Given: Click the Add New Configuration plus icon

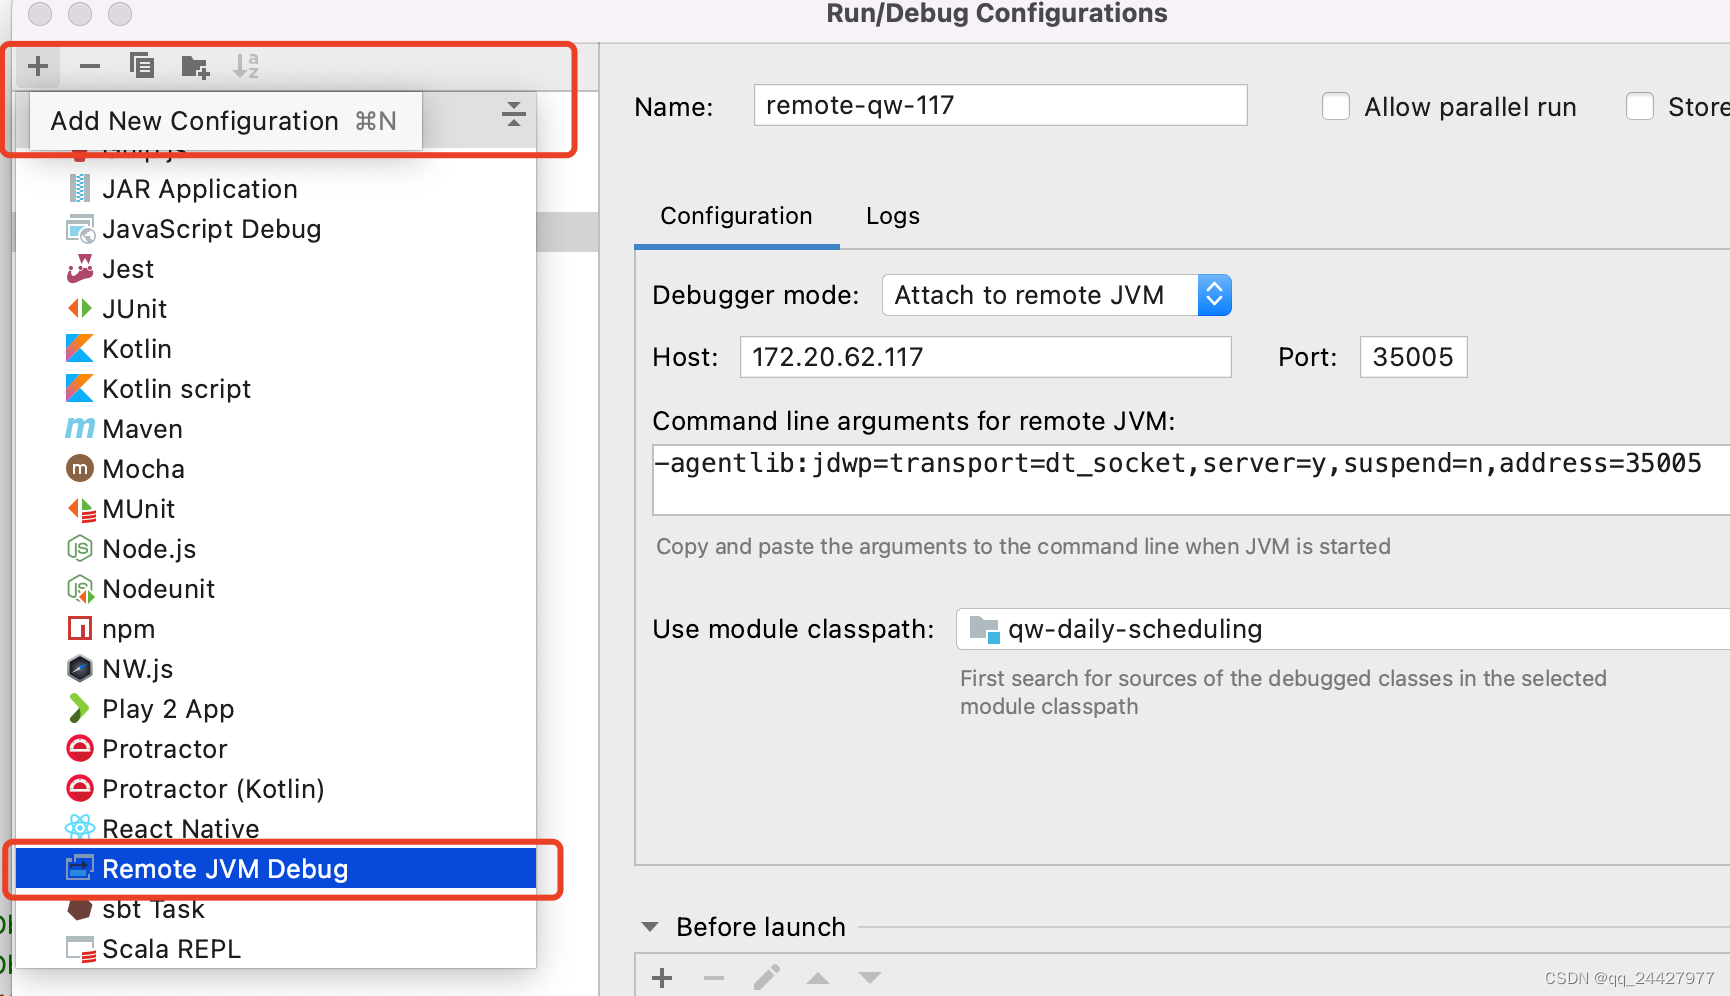Looking at the screenshot, I should click(x=38, y=66).
